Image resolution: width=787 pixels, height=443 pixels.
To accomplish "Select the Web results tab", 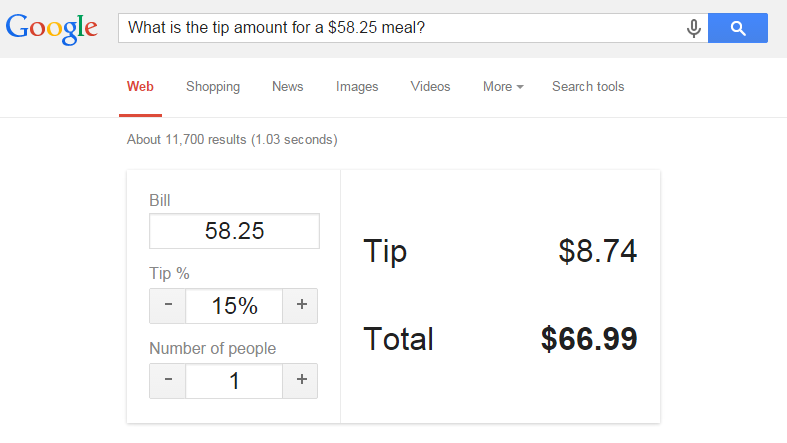I will point(140,87).
